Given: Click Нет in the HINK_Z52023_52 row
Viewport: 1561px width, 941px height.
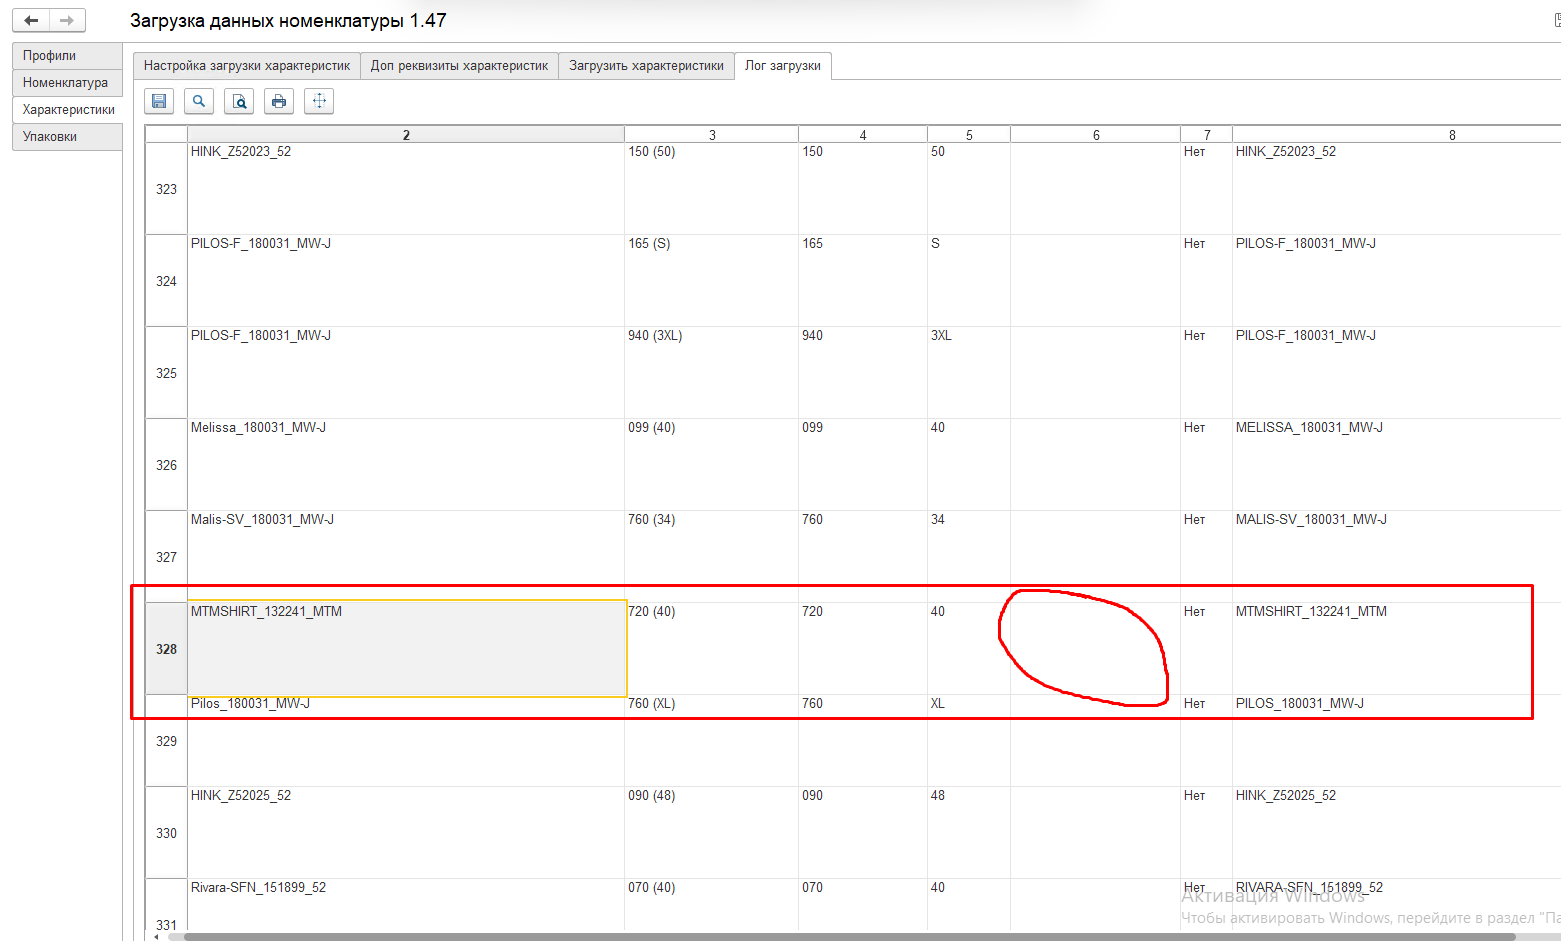Looking at the screenshot, I should tap(1207, 189).
